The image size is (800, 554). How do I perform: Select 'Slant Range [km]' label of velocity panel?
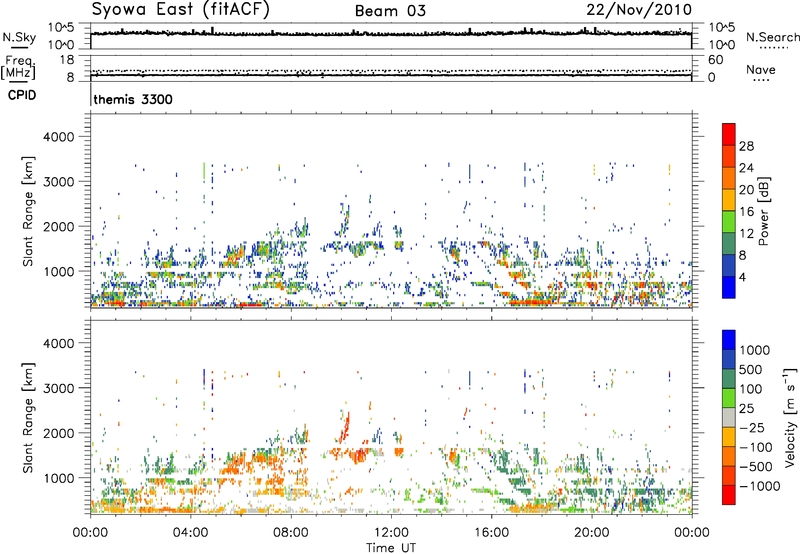28,417
